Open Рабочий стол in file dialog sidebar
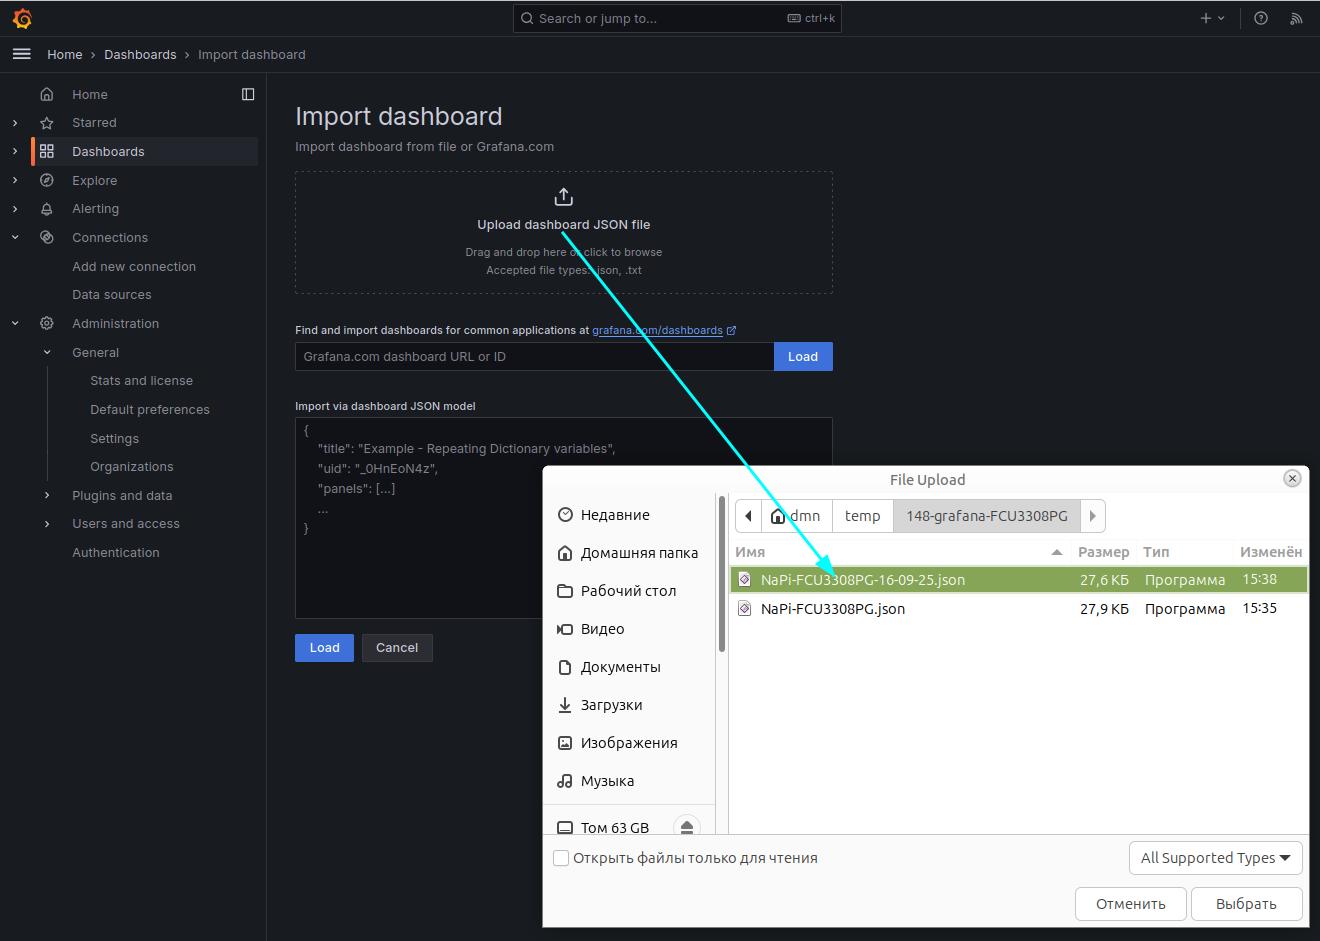 pos(617,591)
